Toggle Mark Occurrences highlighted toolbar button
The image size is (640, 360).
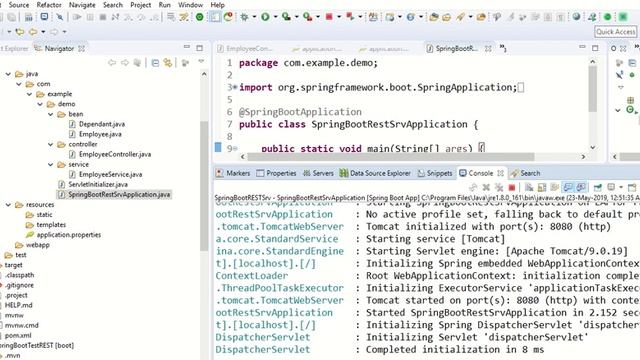[215, 17]
